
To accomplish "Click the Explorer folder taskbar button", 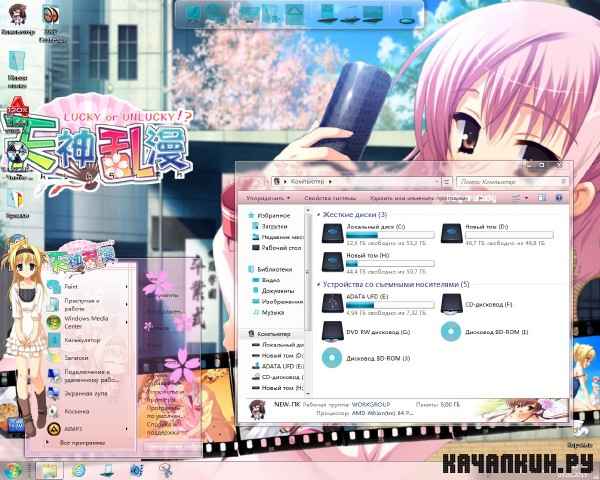I will click(49, 470).
